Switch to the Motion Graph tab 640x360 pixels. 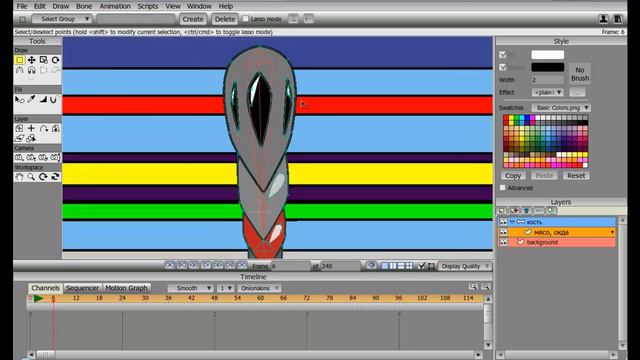[126, 288]
